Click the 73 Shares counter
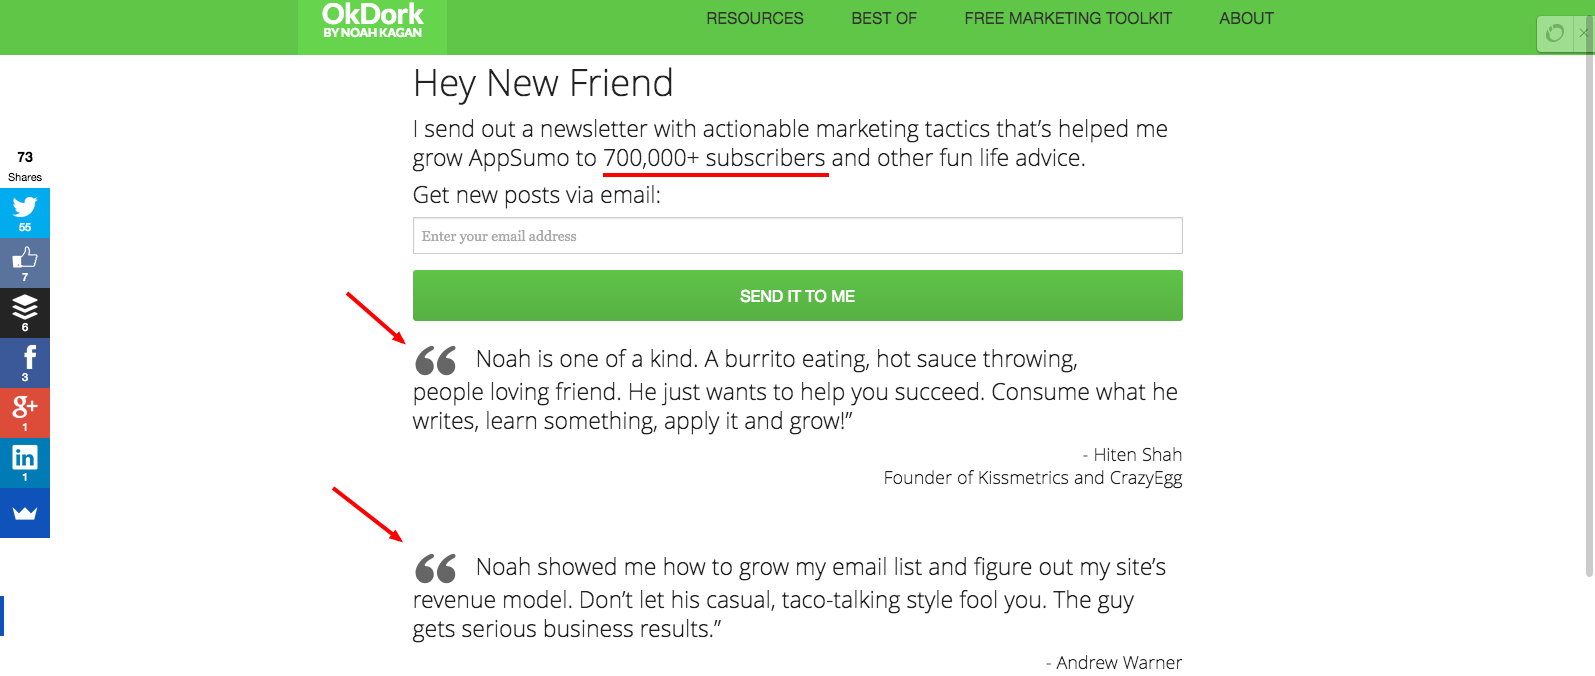This screenshot has width=1595, height=676. tap(25, 166)
